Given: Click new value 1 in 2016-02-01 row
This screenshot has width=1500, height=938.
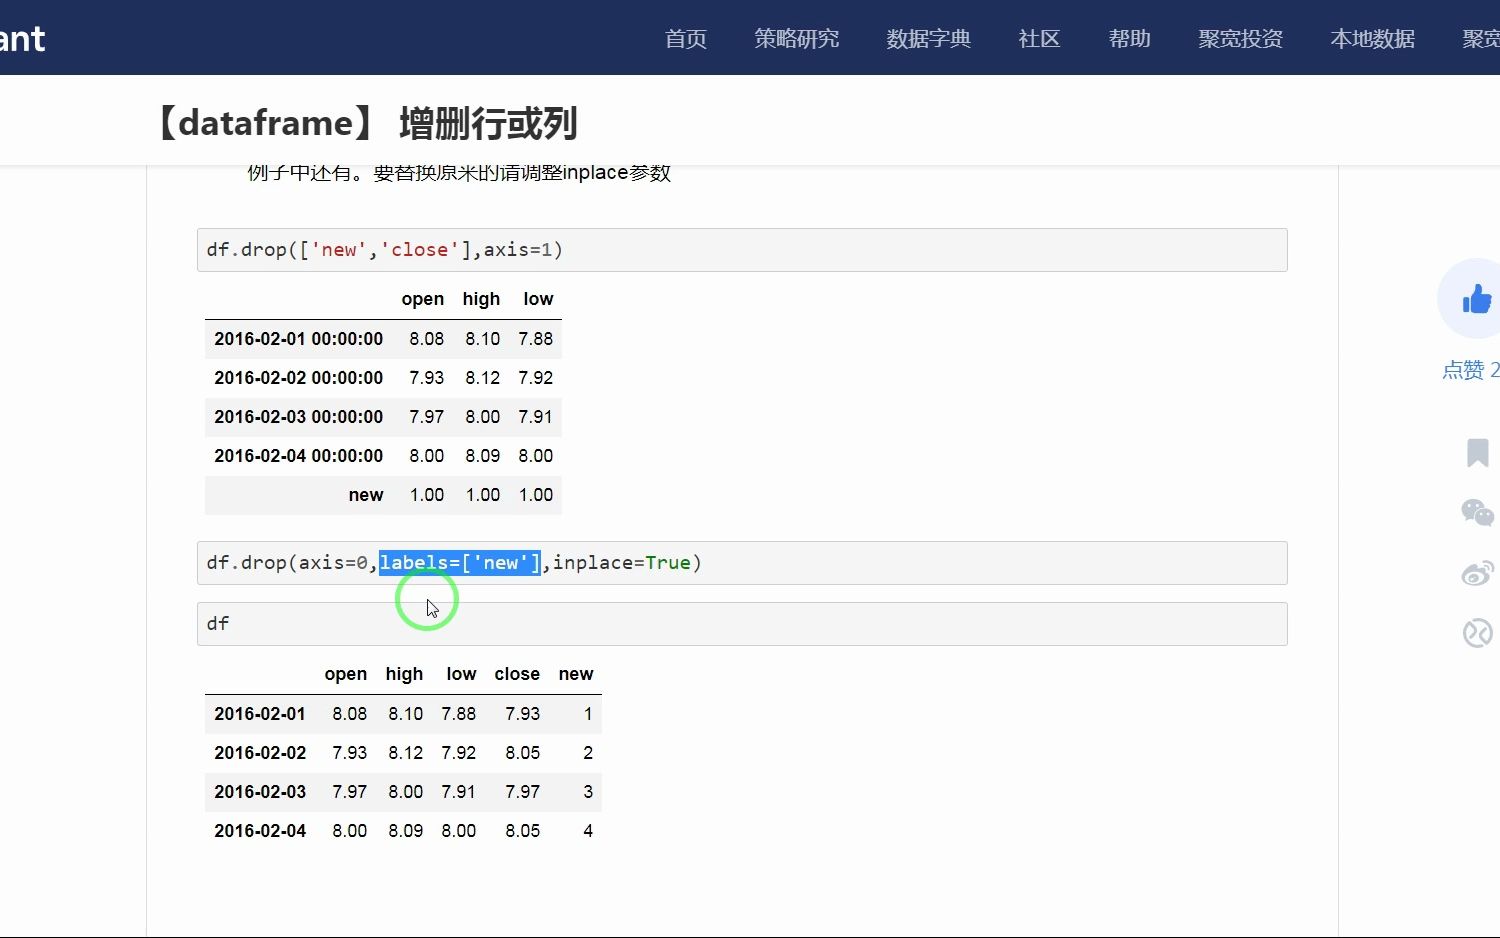Looking at the screenshot, I should pyautogui.click(x=588, y=714).
